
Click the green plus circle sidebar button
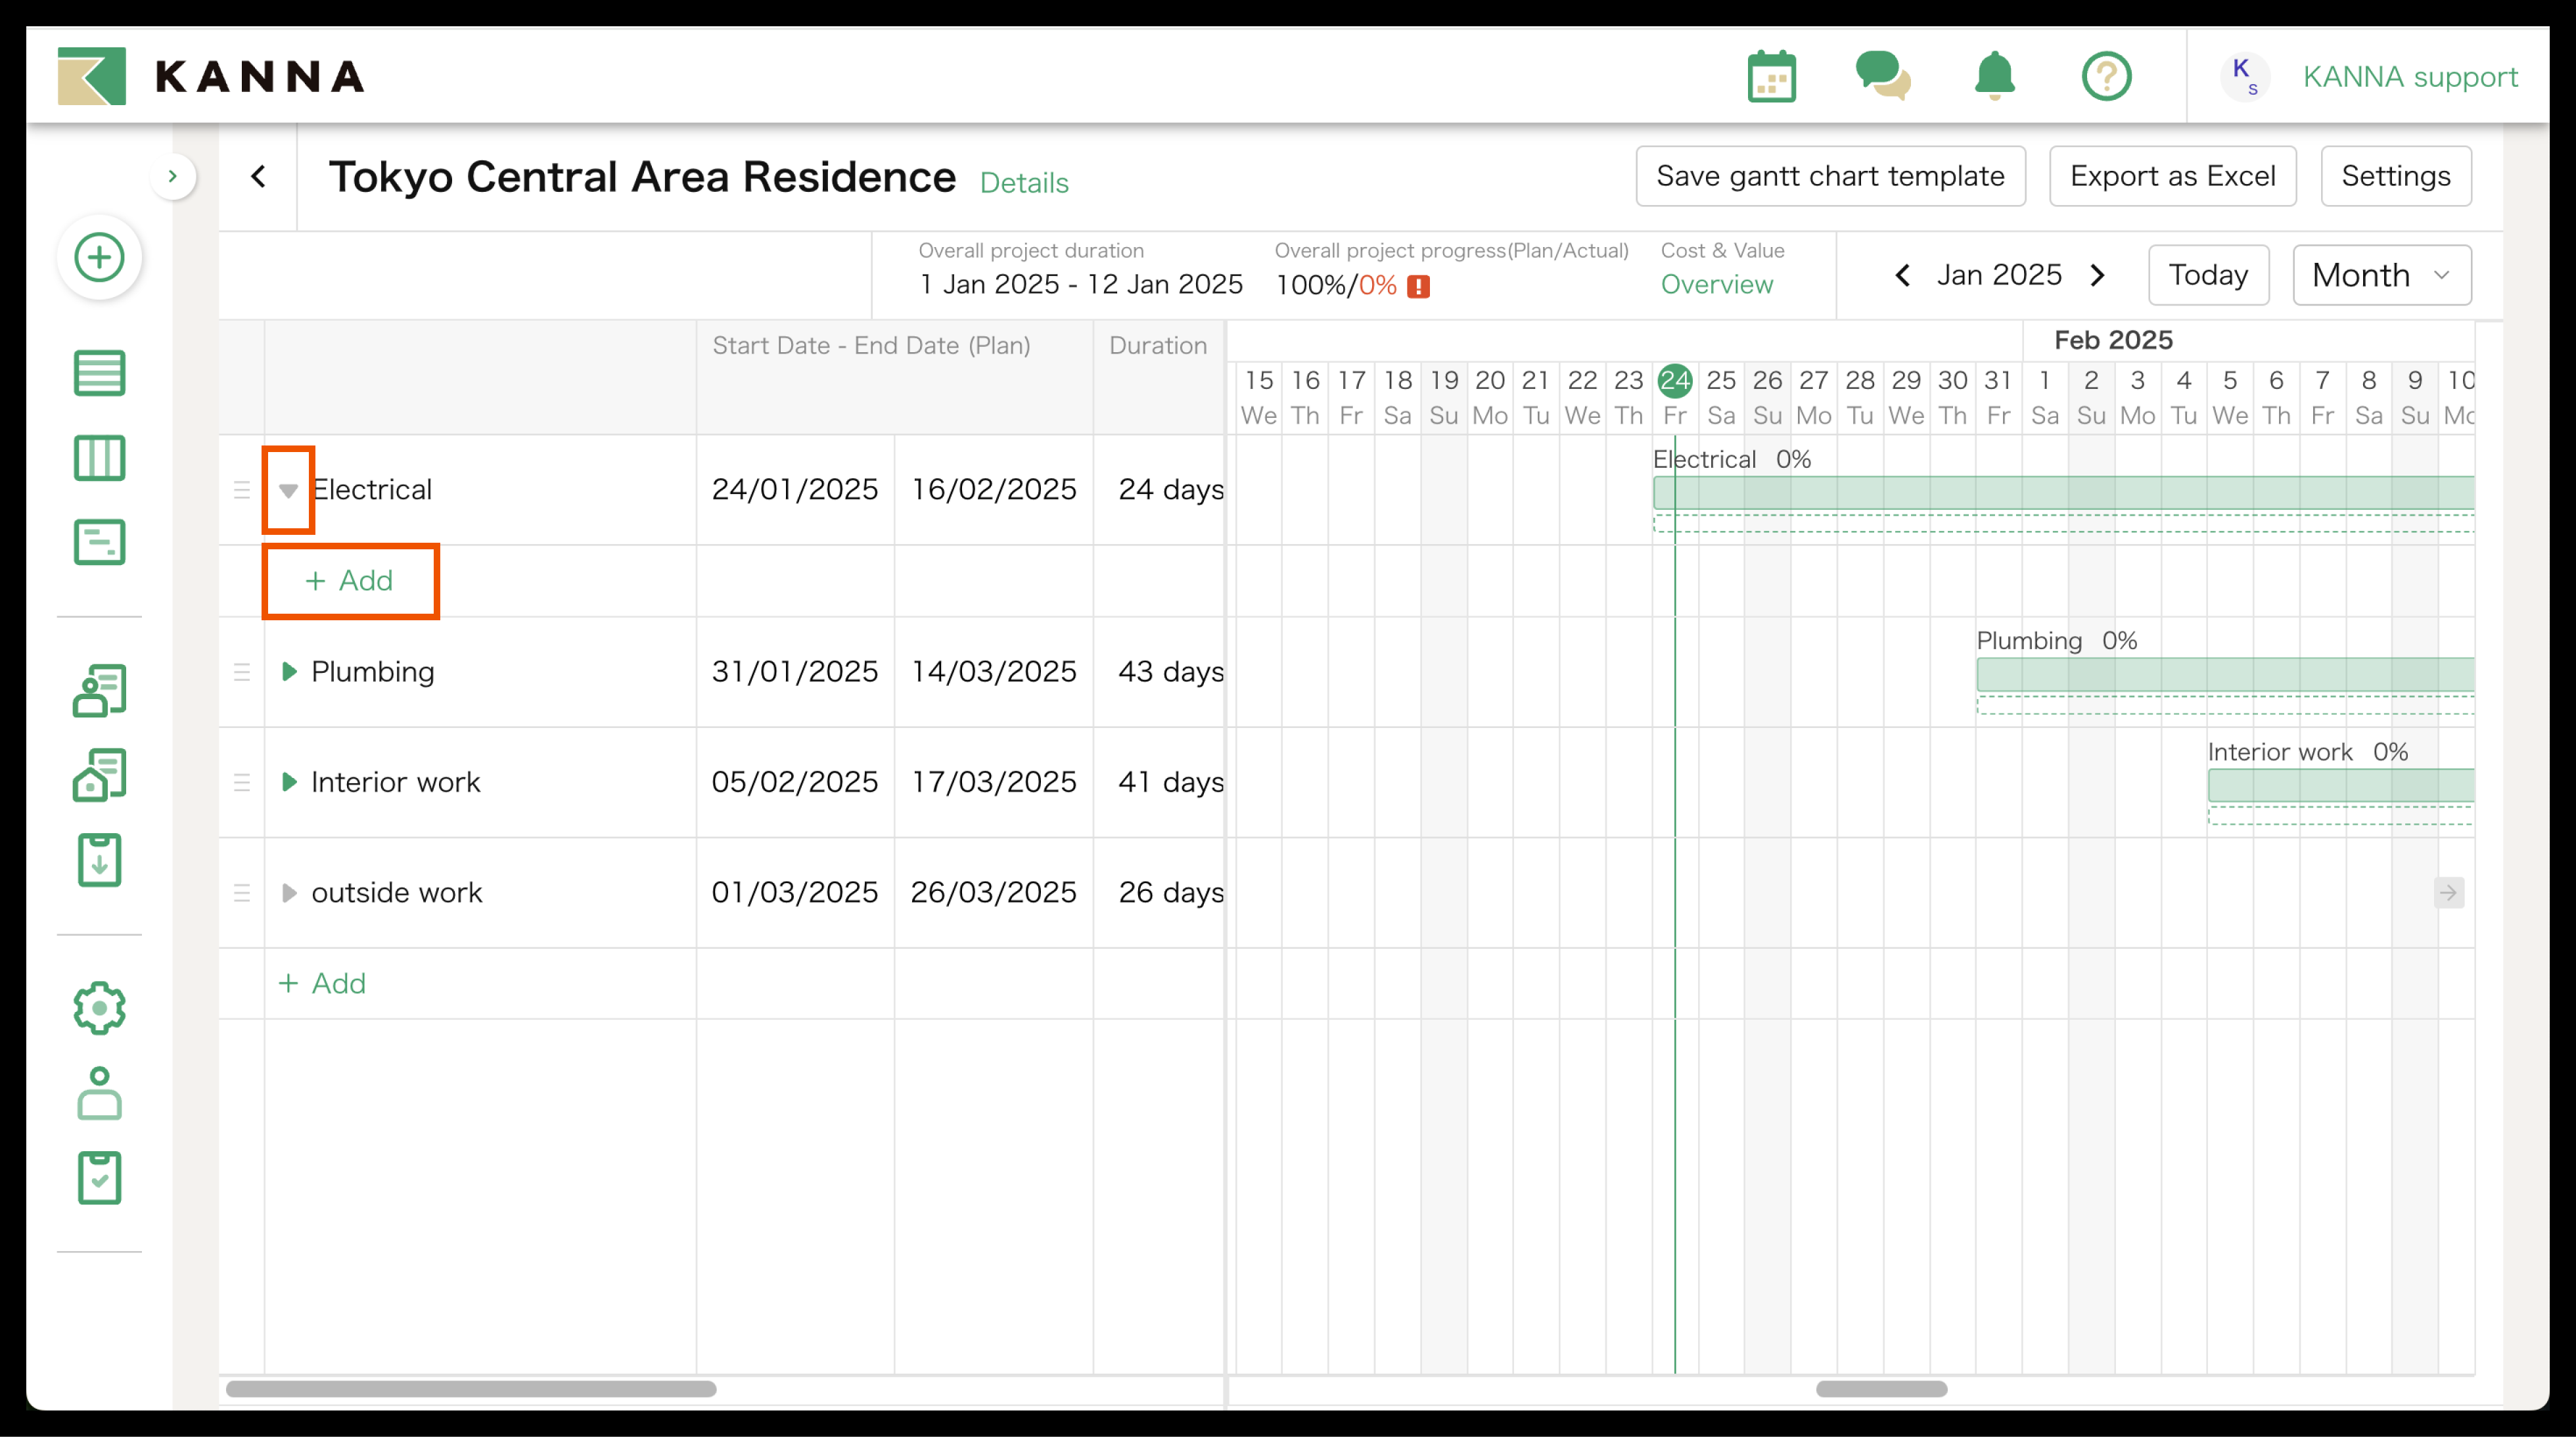tap(99, 258)
